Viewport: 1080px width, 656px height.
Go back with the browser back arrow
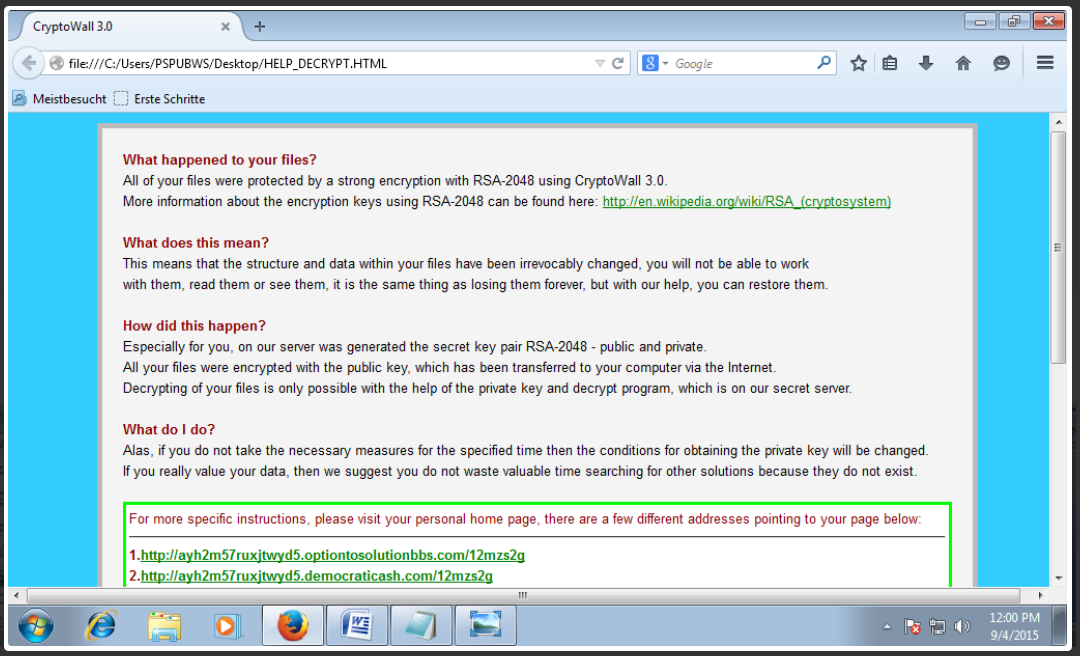tap(28, 63)
